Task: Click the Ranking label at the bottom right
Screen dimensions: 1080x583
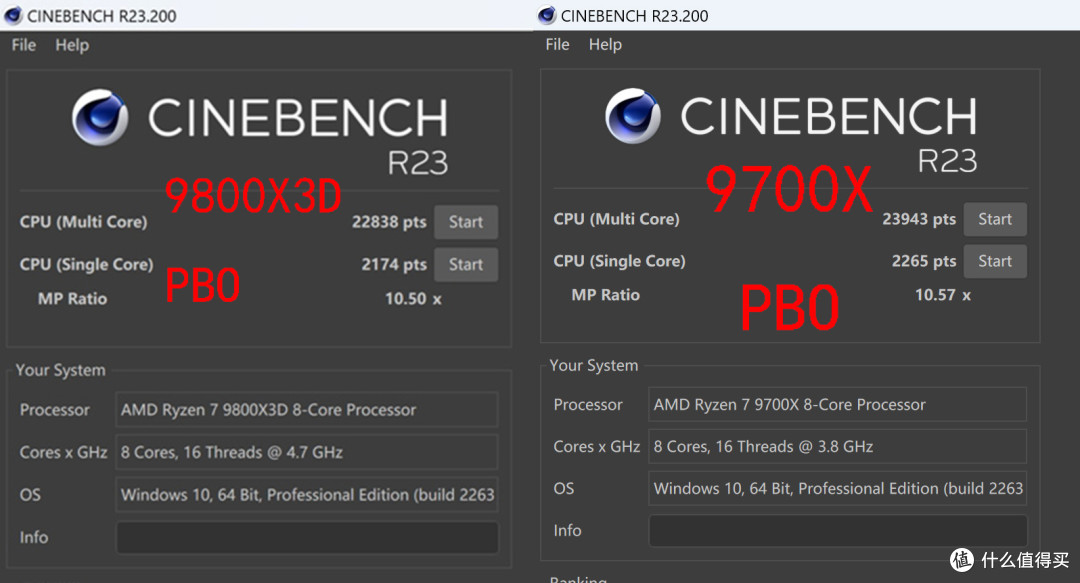Action: pos(578,578)
